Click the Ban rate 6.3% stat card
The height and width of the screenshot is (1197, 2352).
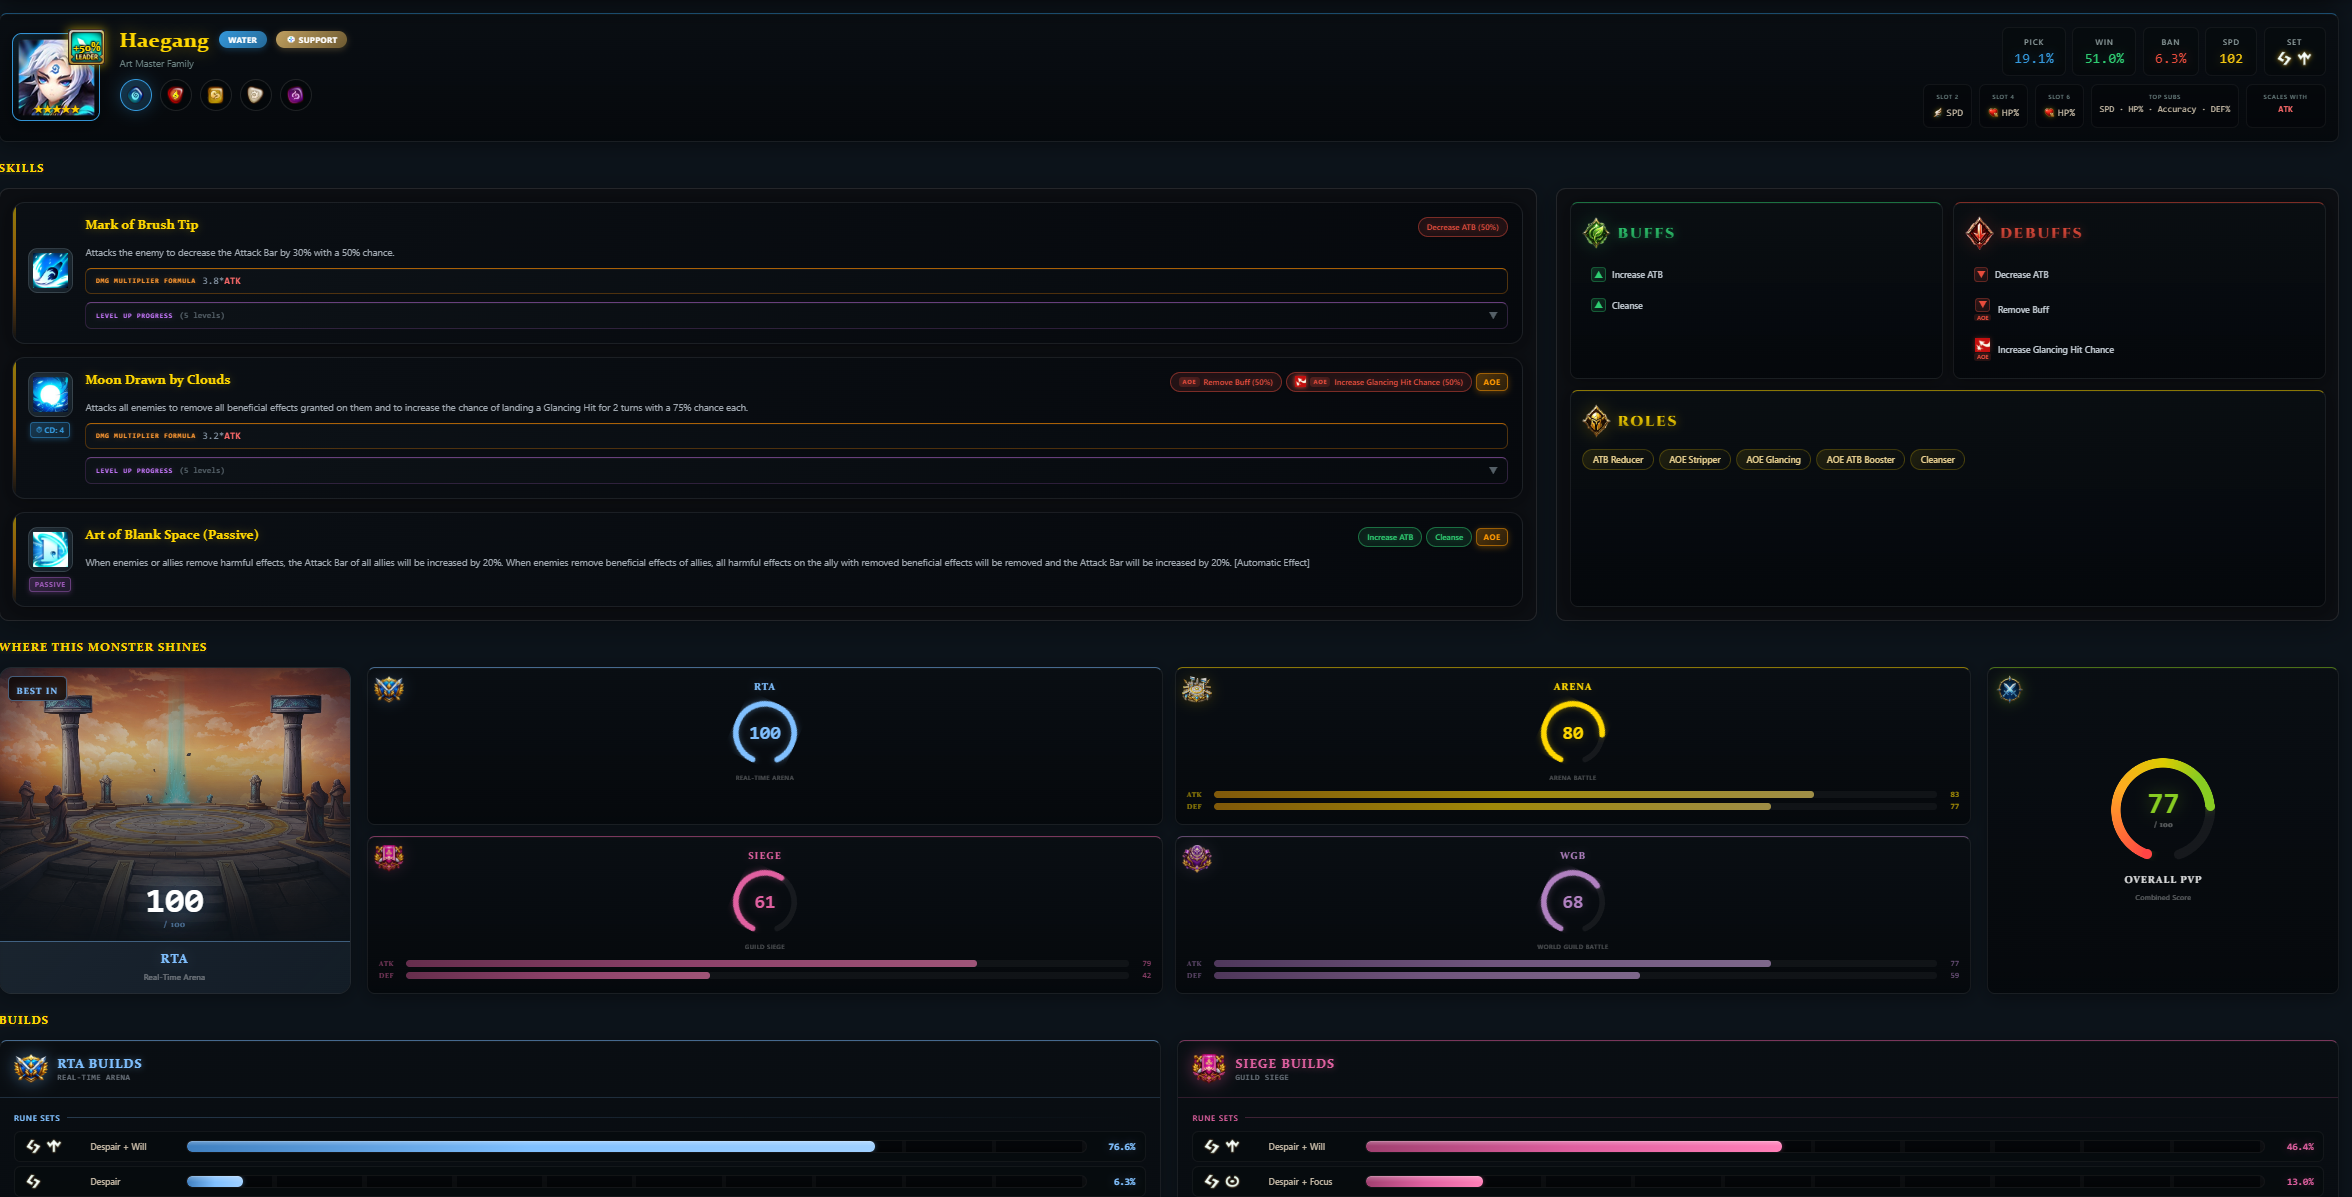[2170, 52]
